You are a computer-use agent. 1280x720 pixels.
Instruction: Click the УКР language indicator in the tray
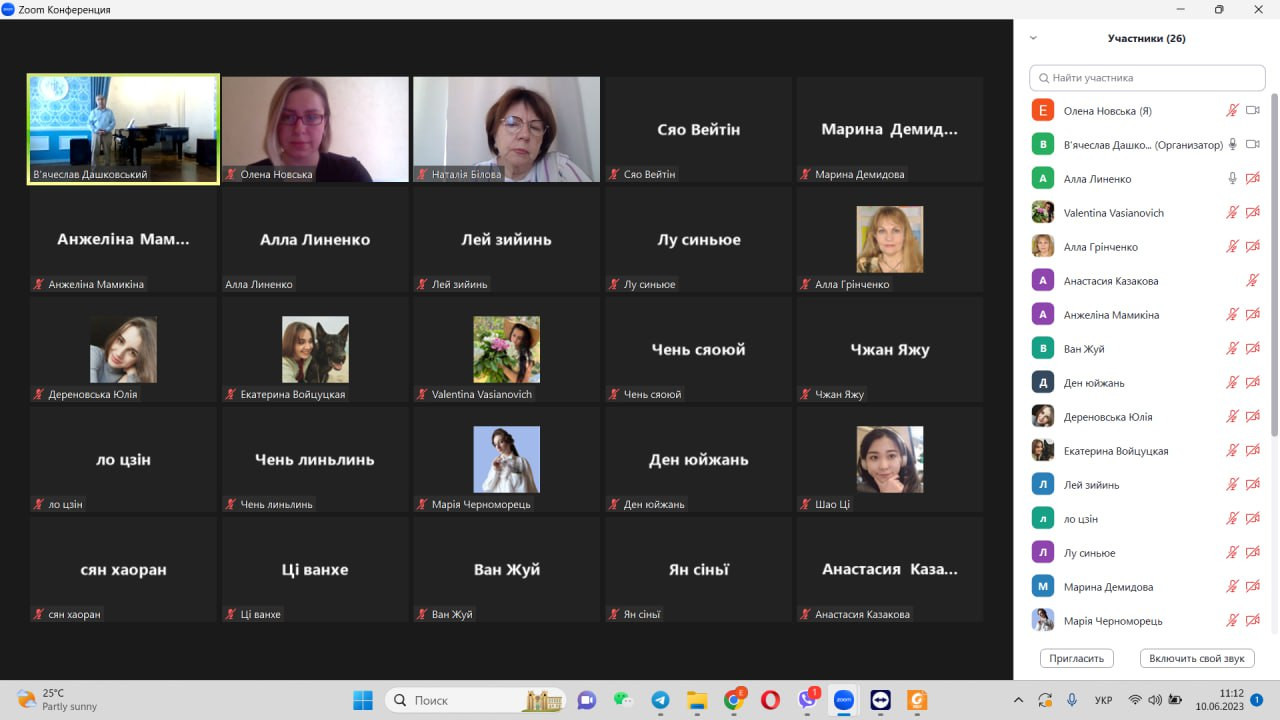1103,700
